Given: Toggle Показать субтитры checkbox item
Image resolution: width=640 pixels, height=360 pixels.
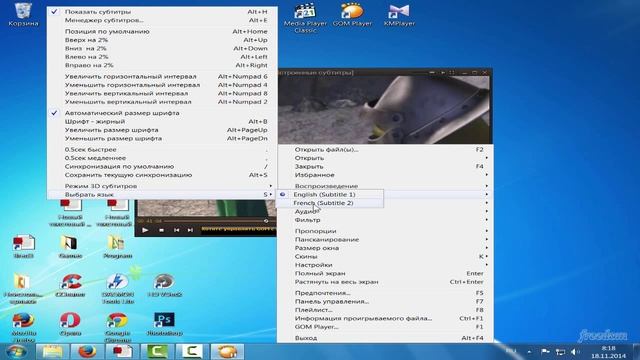Looking at the screenshot, I should pos(162,12).
